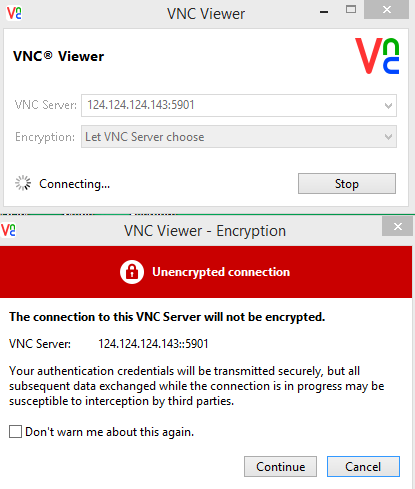Open the Encryption dropdown arrow
415x489 pixels.
pyautogui.click(x=388, y=137)
